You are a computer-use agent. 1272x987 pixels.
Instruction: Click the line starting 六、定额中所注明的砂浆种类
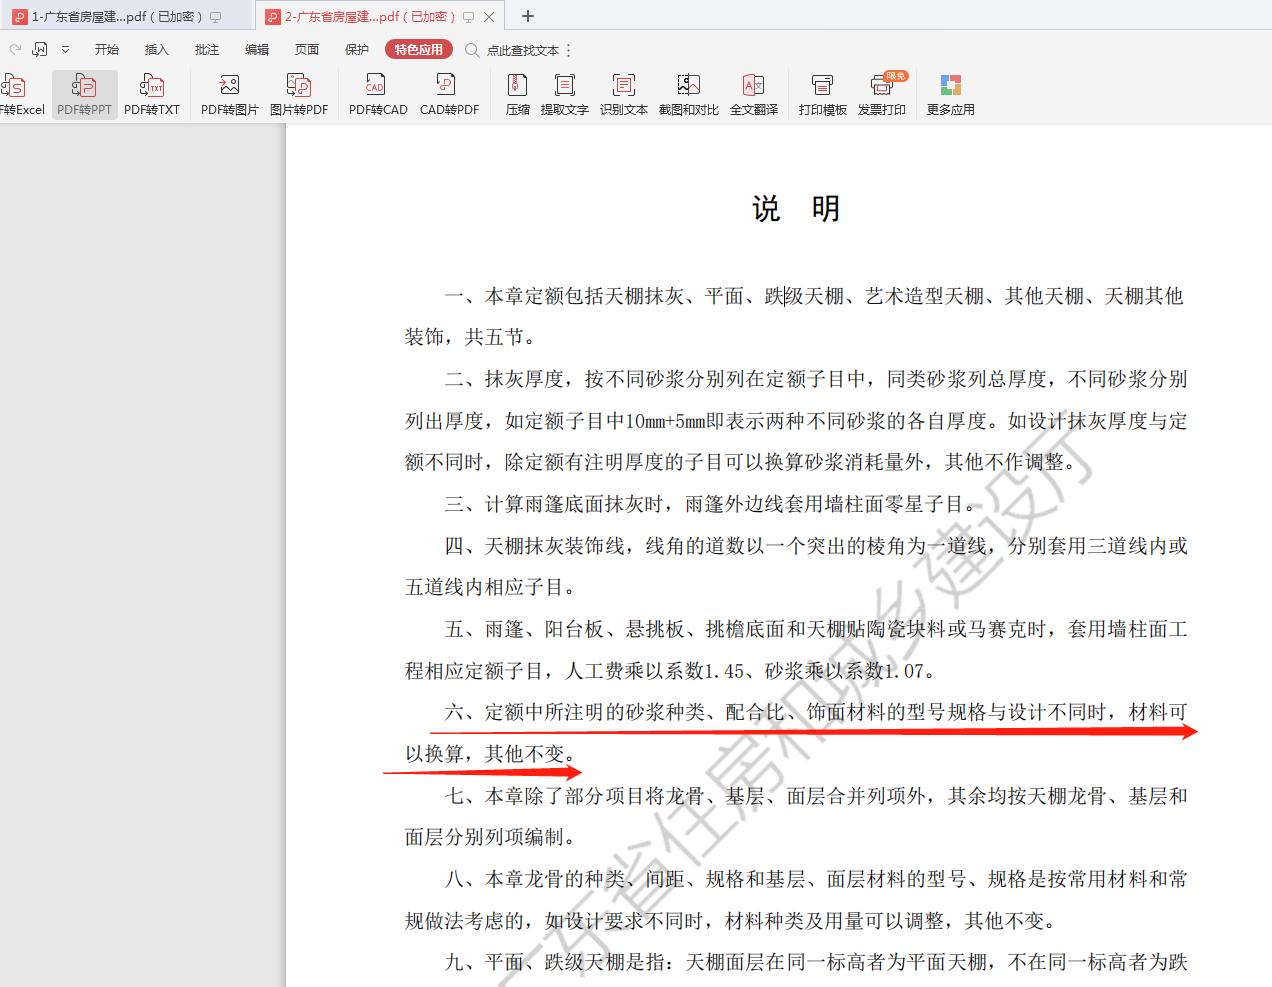tap(816, 712)
